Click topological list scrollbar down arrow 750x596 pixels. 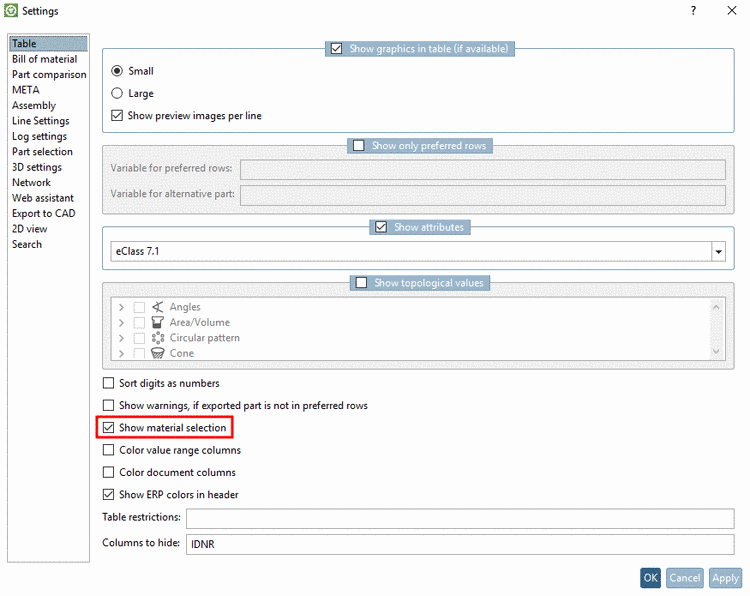coord(716,352)
